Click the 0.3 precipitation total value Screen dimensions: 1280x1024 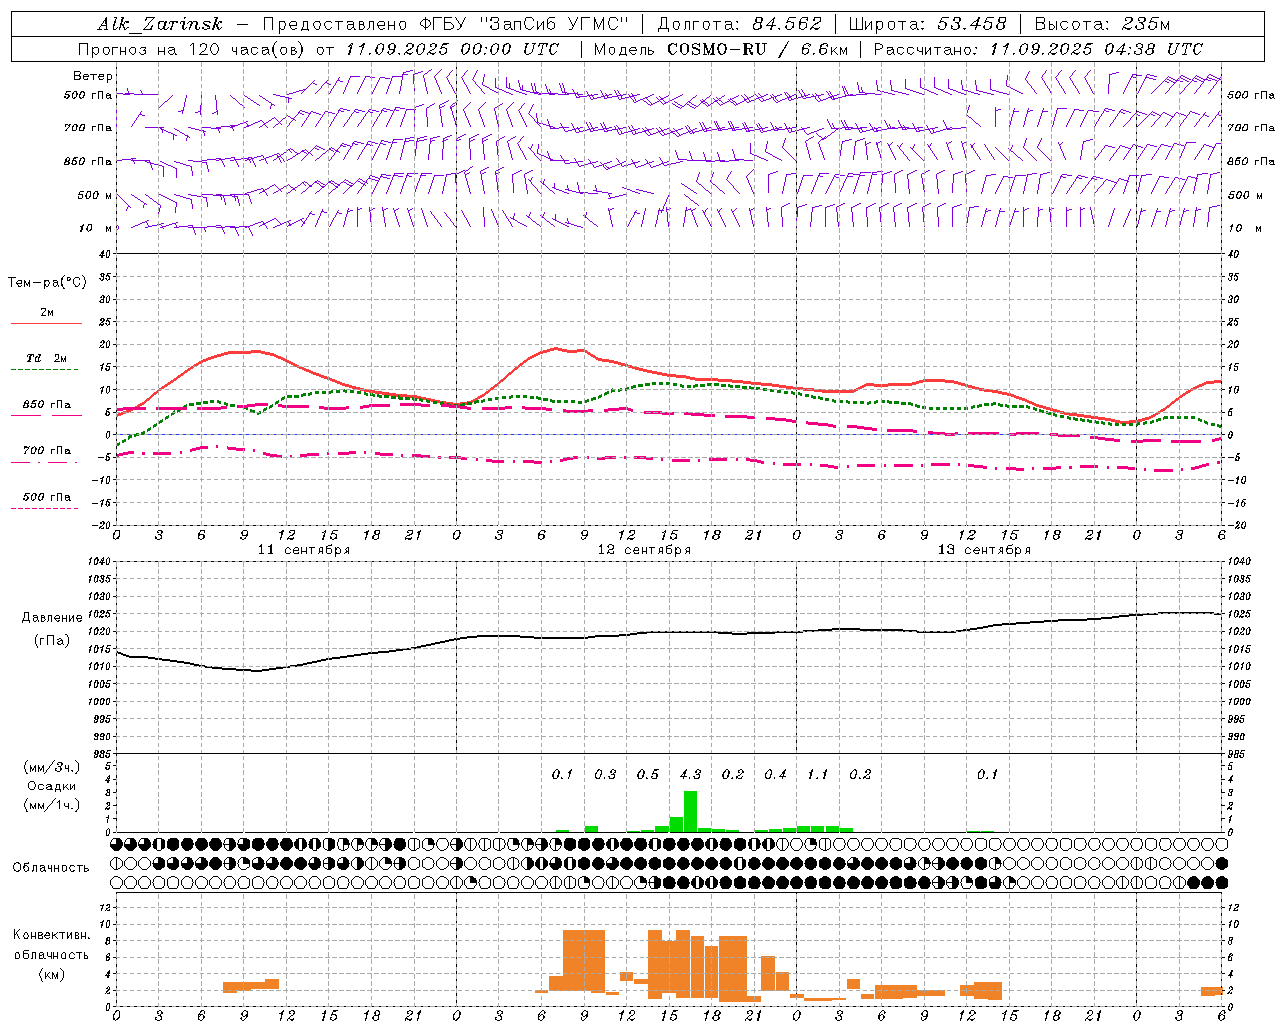605,774
